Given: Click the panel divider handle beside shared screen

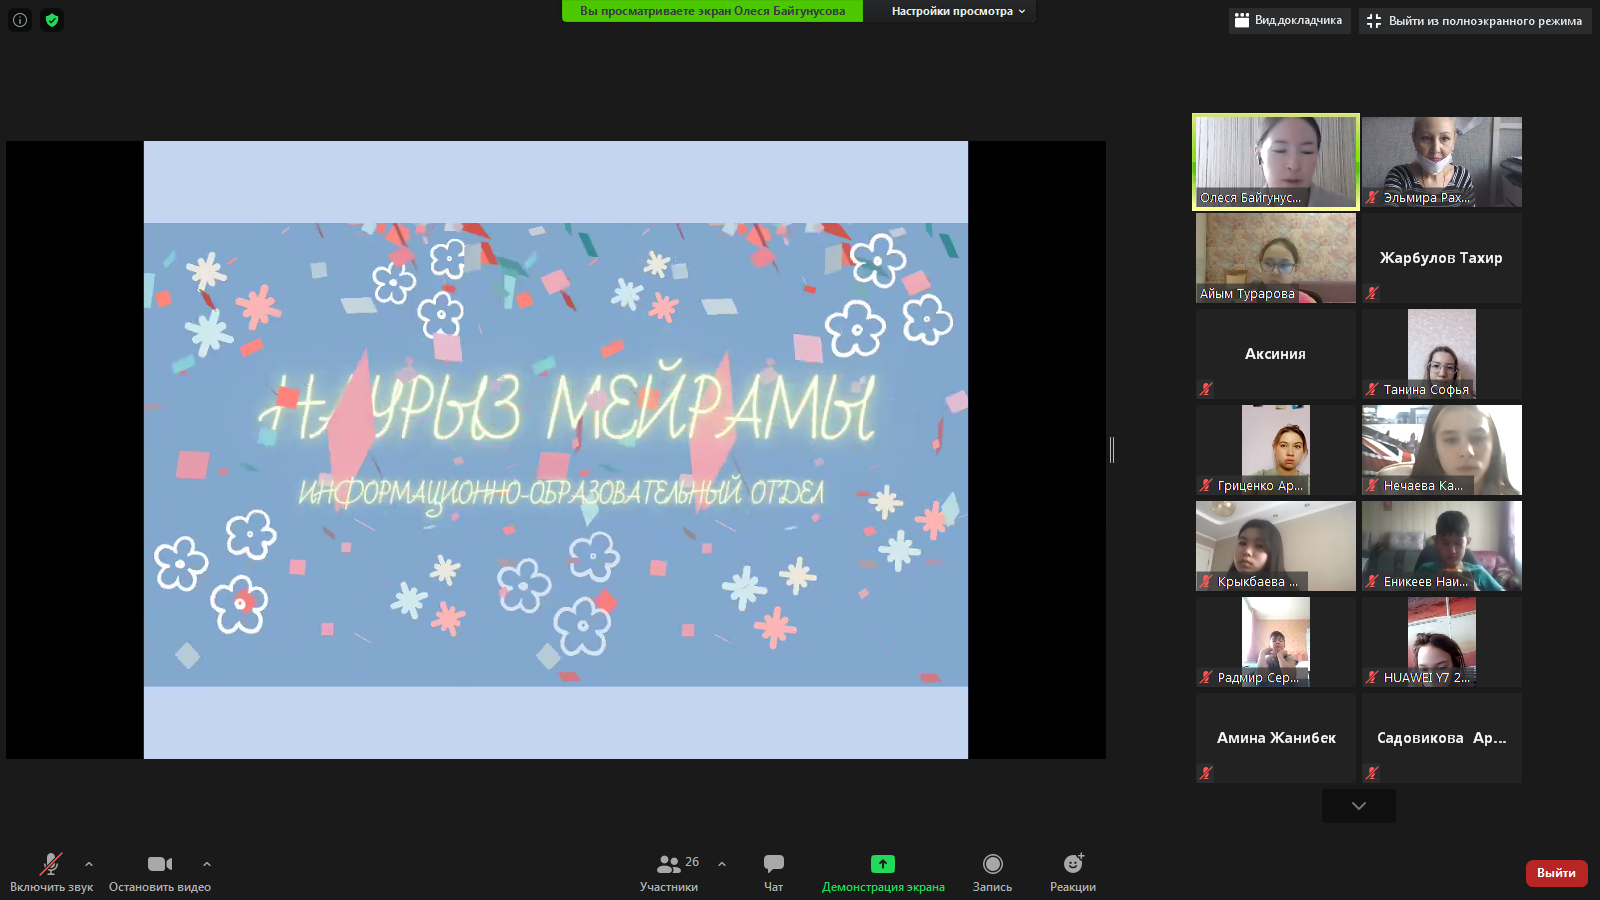Looking at the screenshot, I should 1112,450.
